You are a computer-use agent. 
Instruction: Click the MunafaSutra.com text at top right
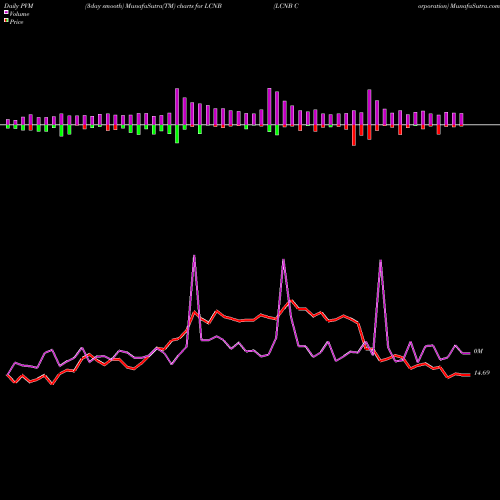tap(475, 6)
